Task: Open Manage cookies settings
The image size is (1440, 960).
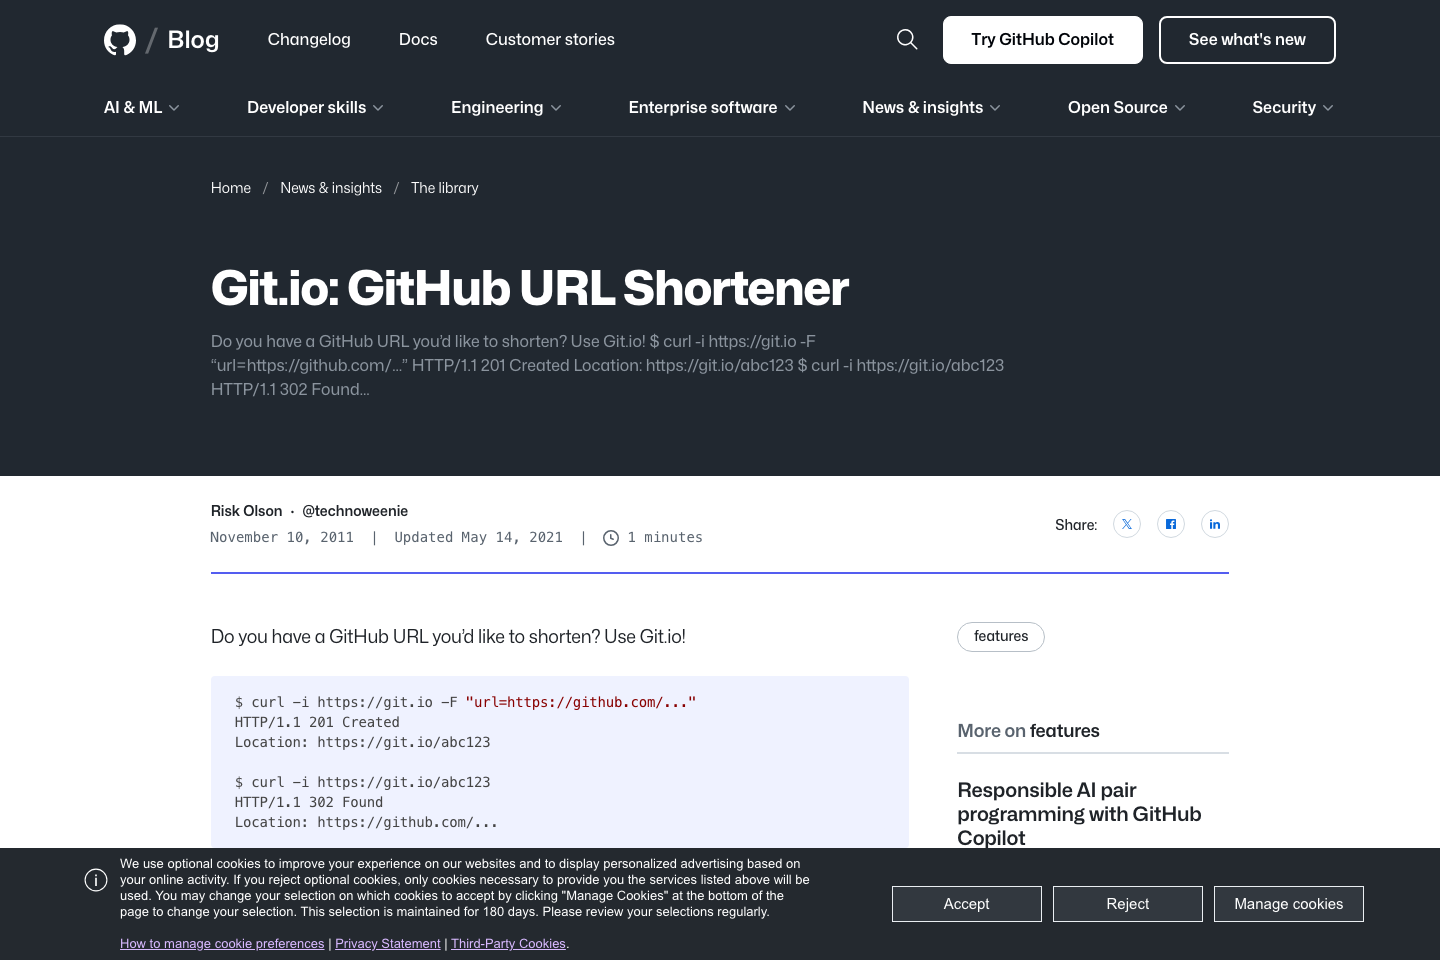Action: click(1288, 903)
